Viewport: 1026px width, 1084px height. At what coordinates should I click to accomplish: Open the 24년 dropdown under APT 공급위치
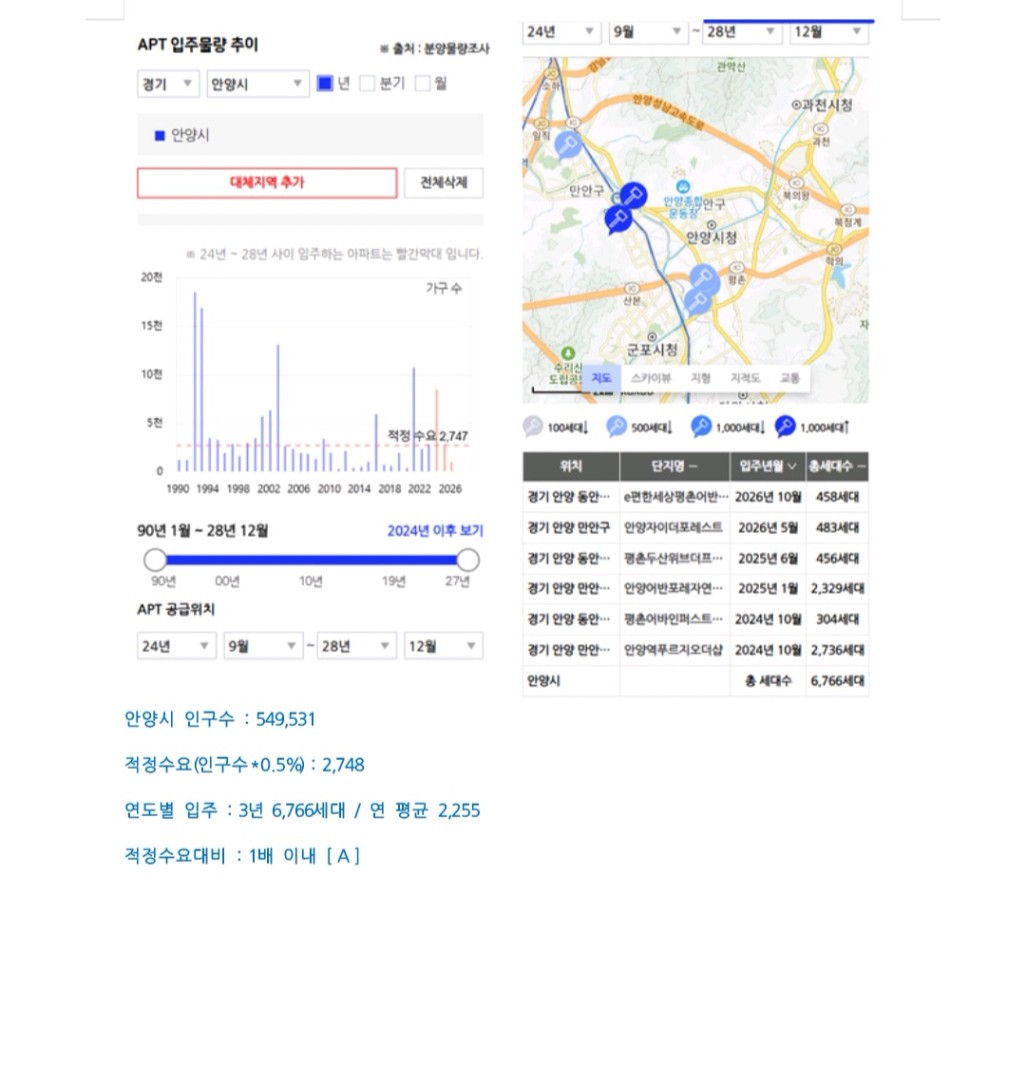click(x=176, y=646)
